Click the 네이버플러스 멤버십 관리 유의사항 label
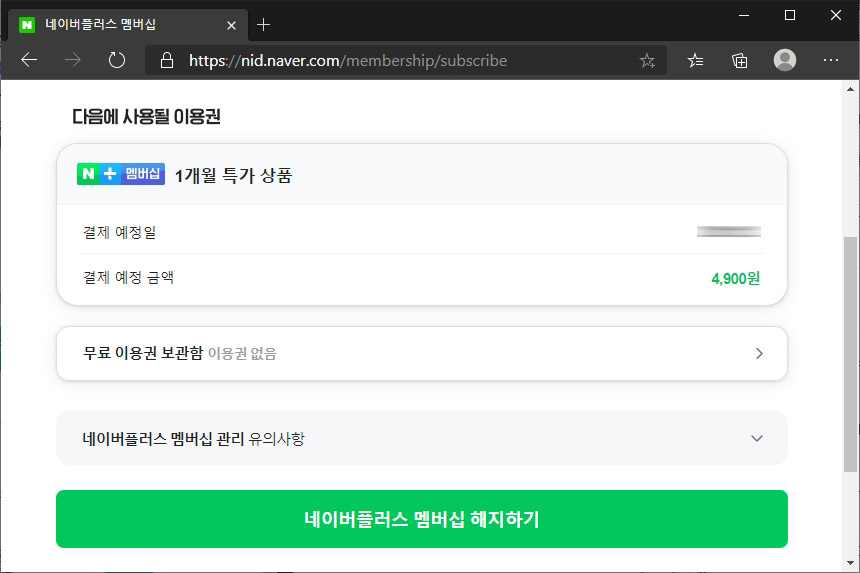The width and height of the screenshot is (860, 573). point(194,439)
